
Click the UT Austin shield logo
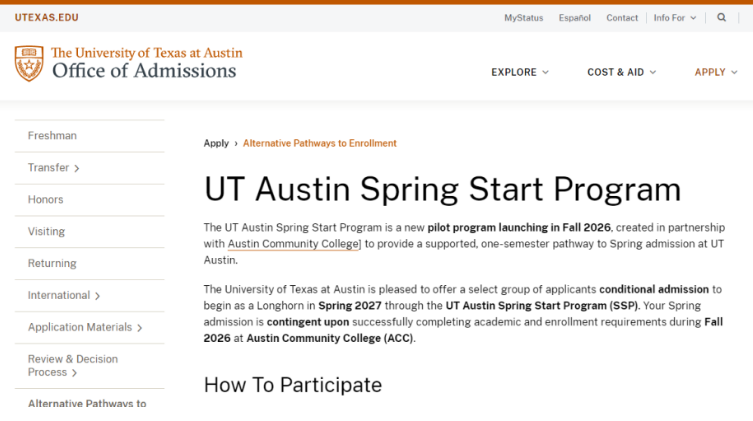(x=29, y=63)
